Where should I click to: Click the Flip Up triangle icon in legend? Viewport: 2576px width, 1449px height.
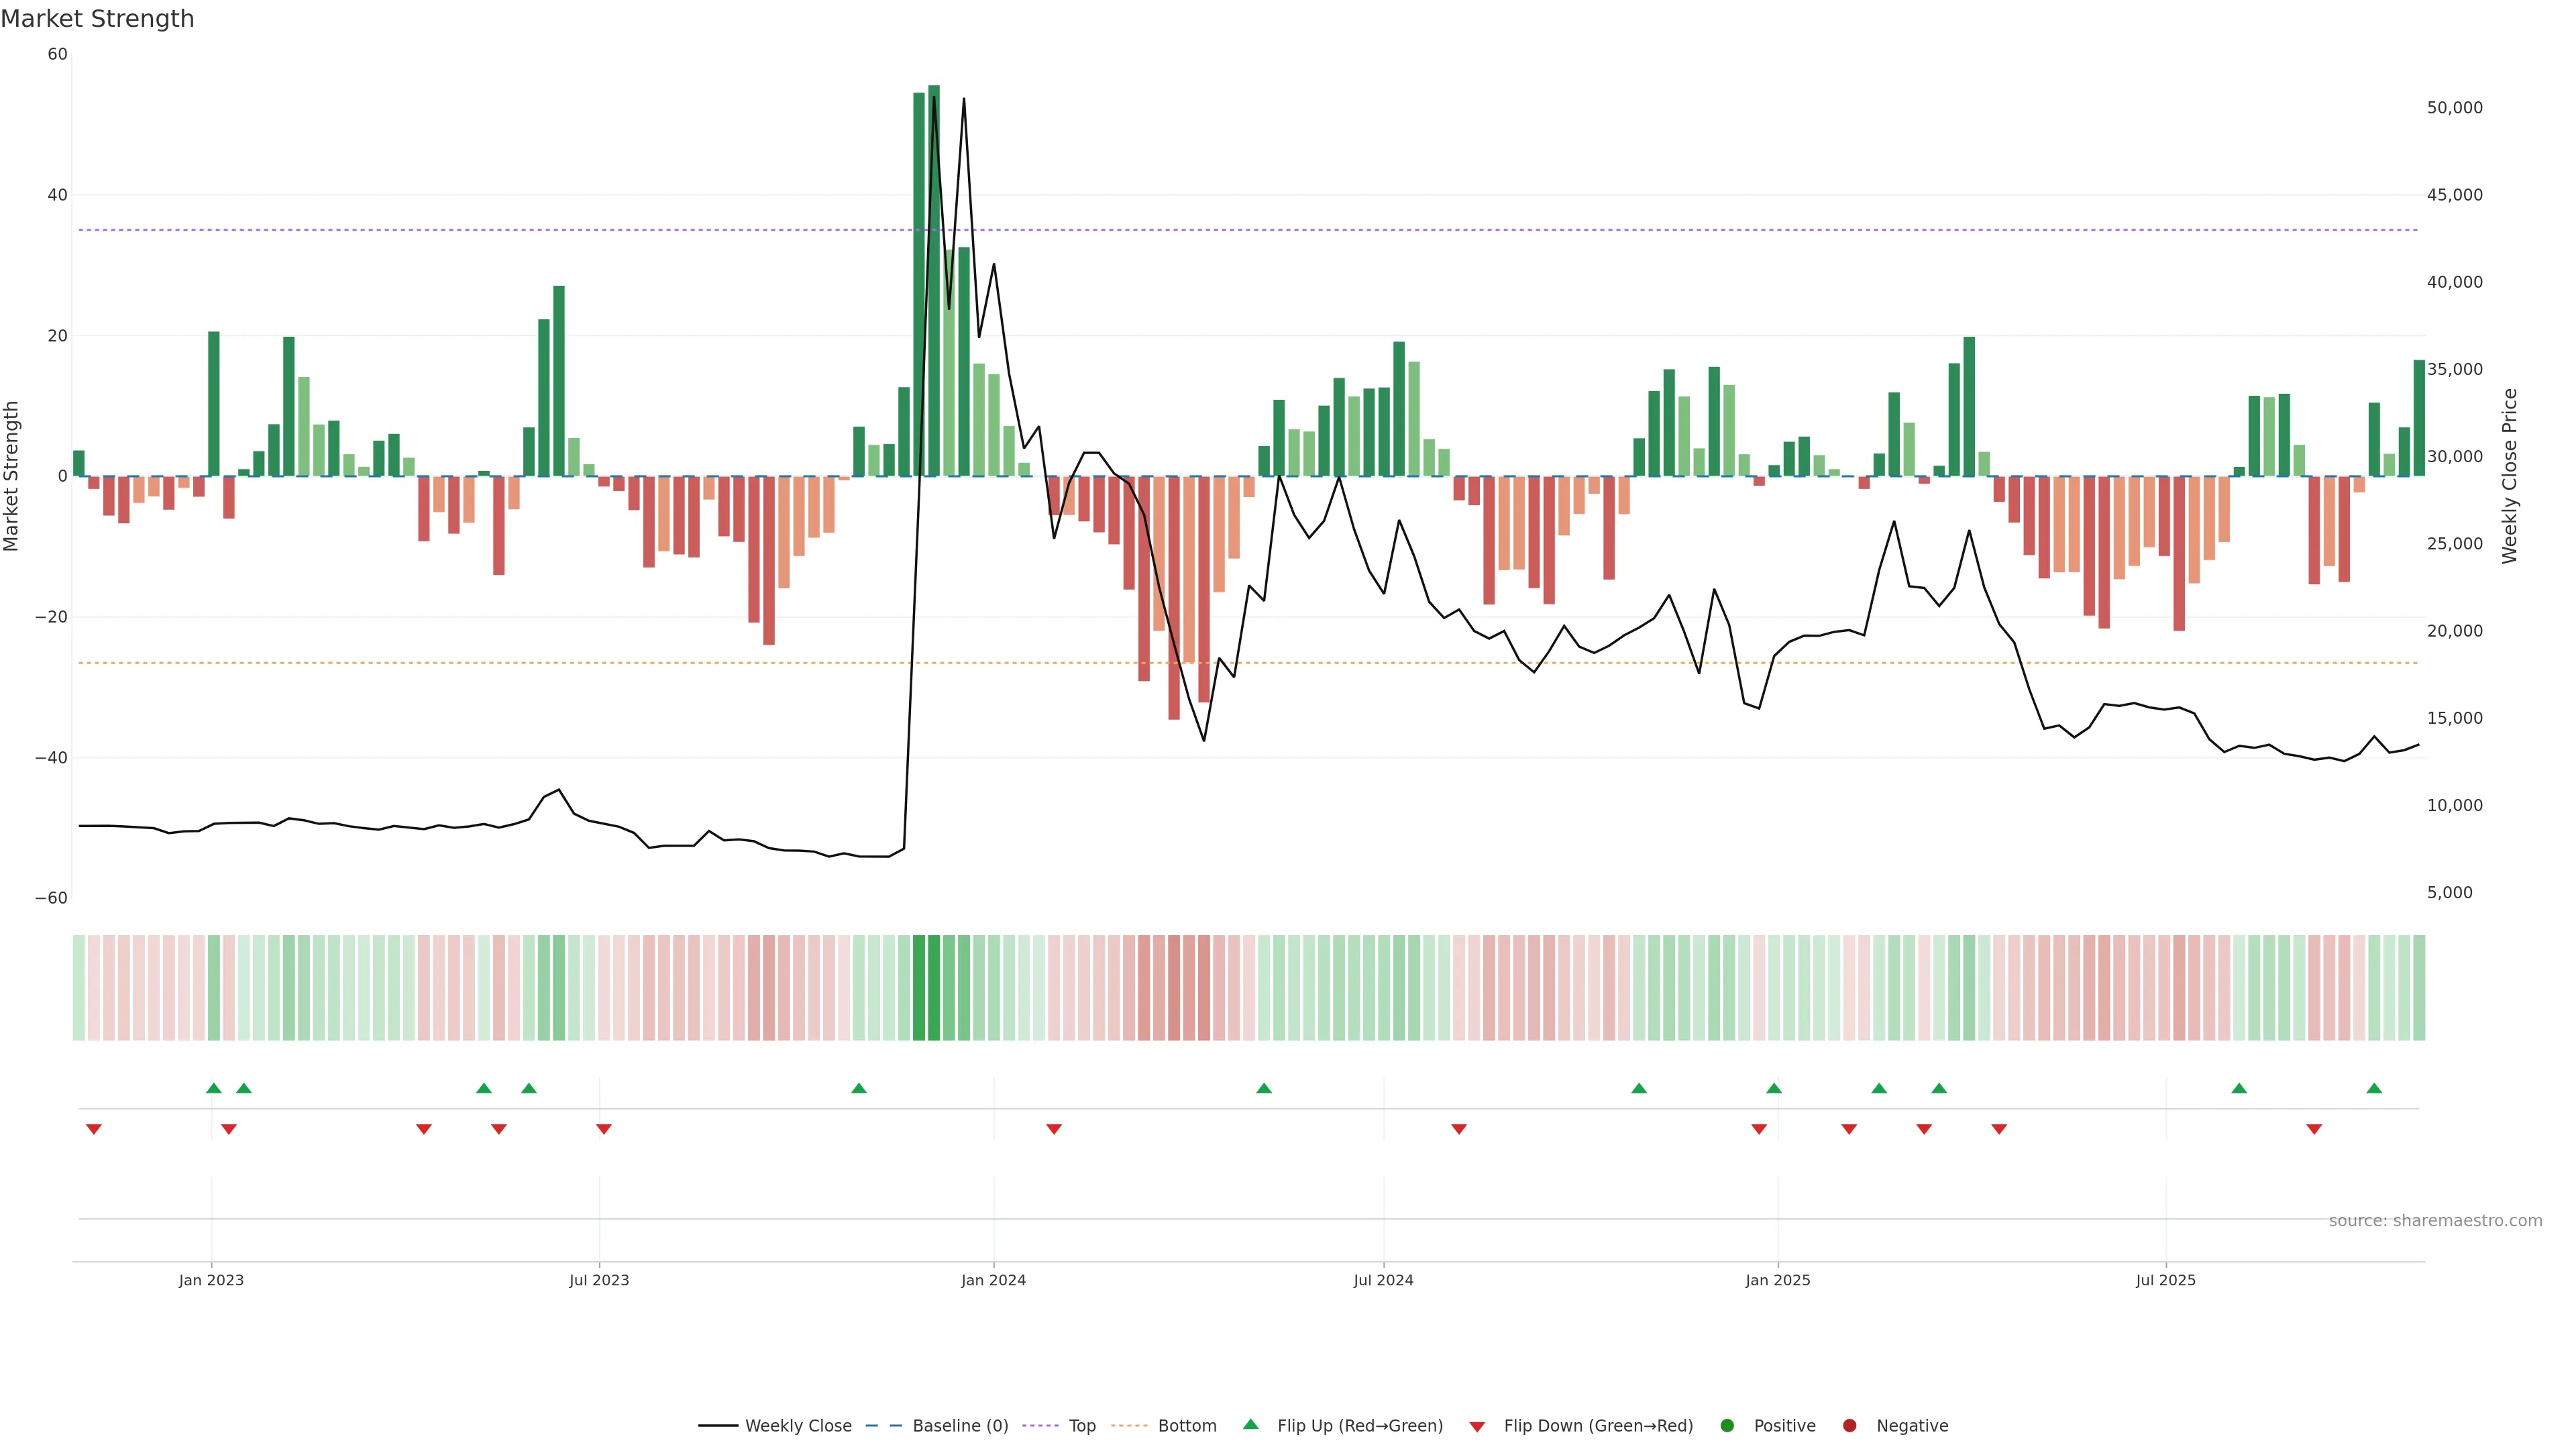(x=1250, y=1424)
